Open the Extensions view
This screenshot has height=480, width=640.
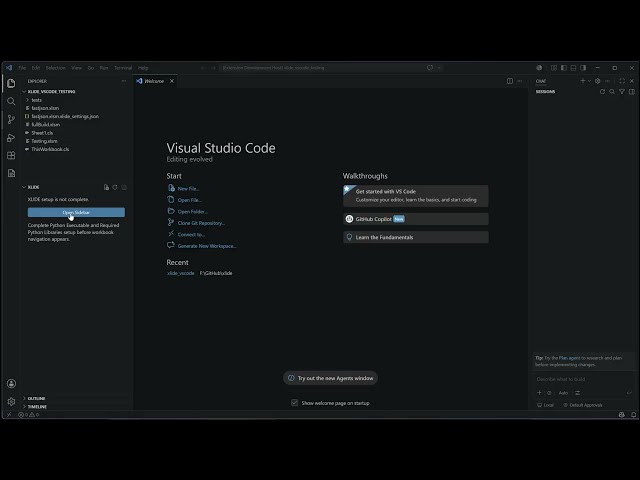[11, 156]
